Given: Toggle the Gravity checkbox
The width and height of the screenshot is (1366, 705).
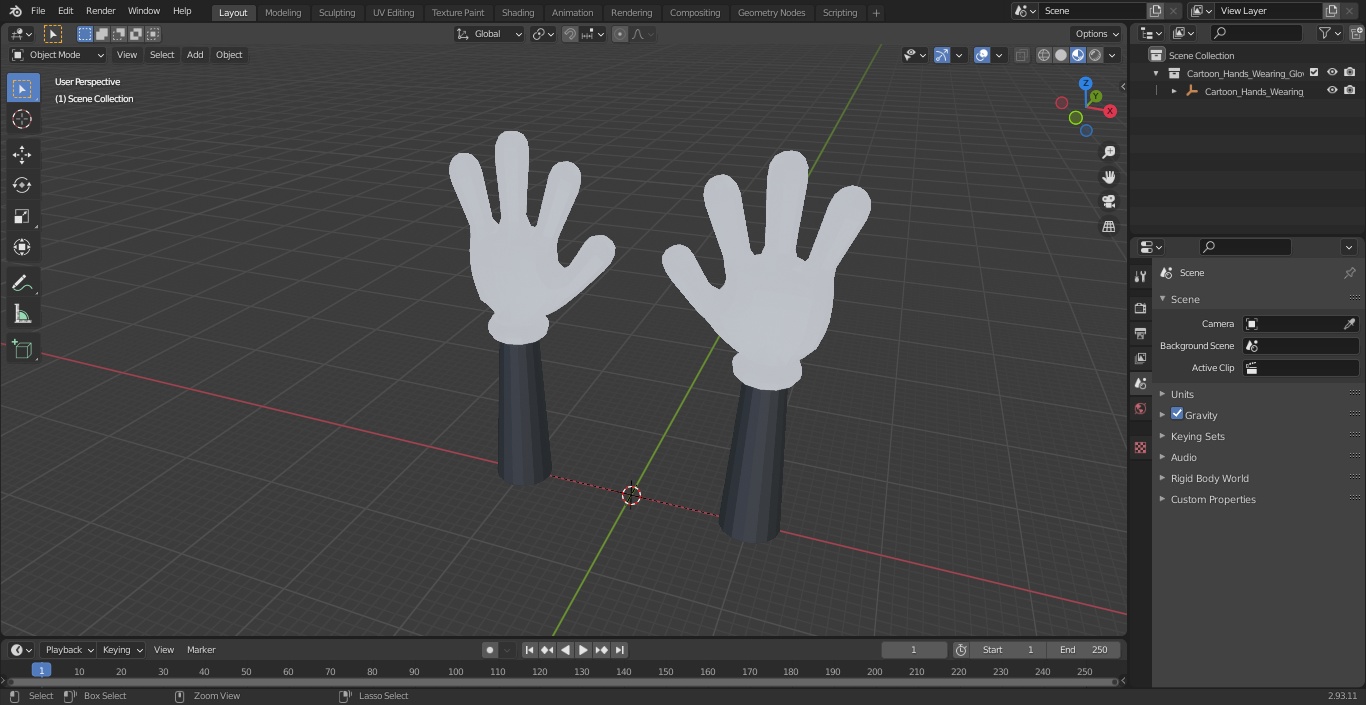Looking at the screenshot, I should (x=1177, y=414).
